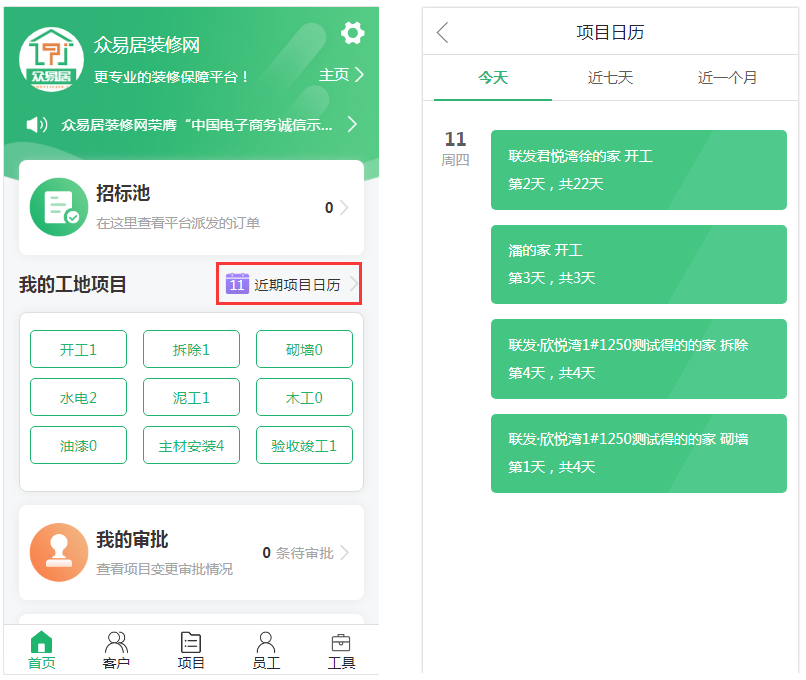Image resolution: width=806 pixels, height=680 pixels.
Task: Click the 主页 link in header
Action: (341, 75)
